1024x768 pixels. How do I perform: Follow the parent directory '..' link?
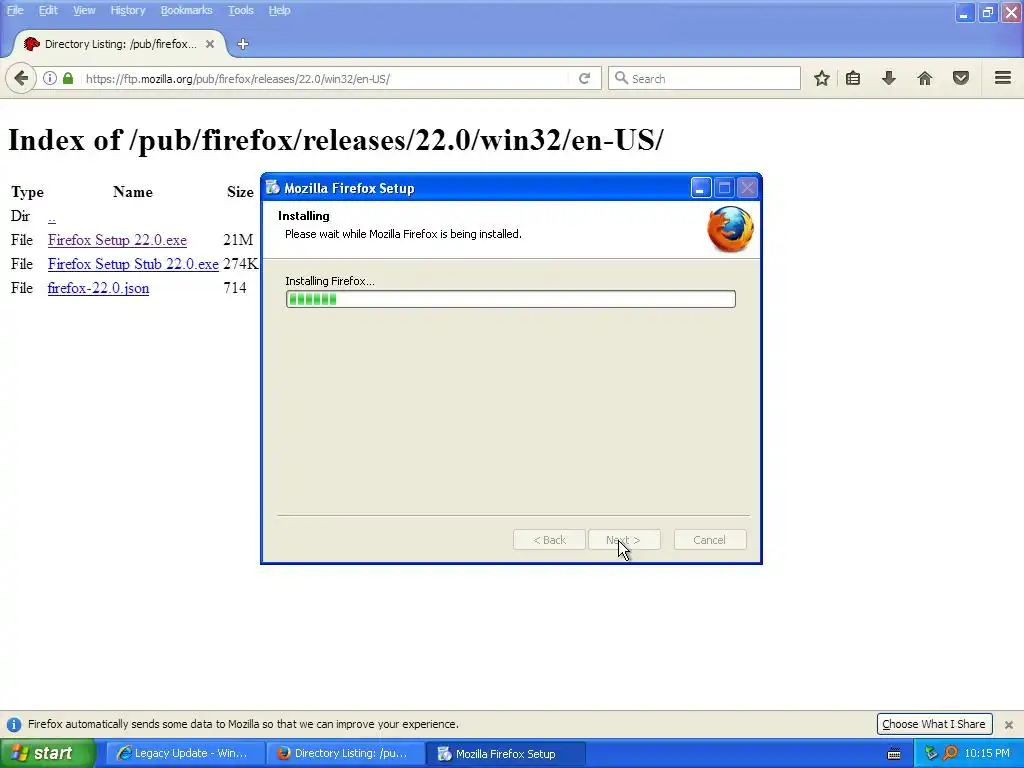point(52,216)
